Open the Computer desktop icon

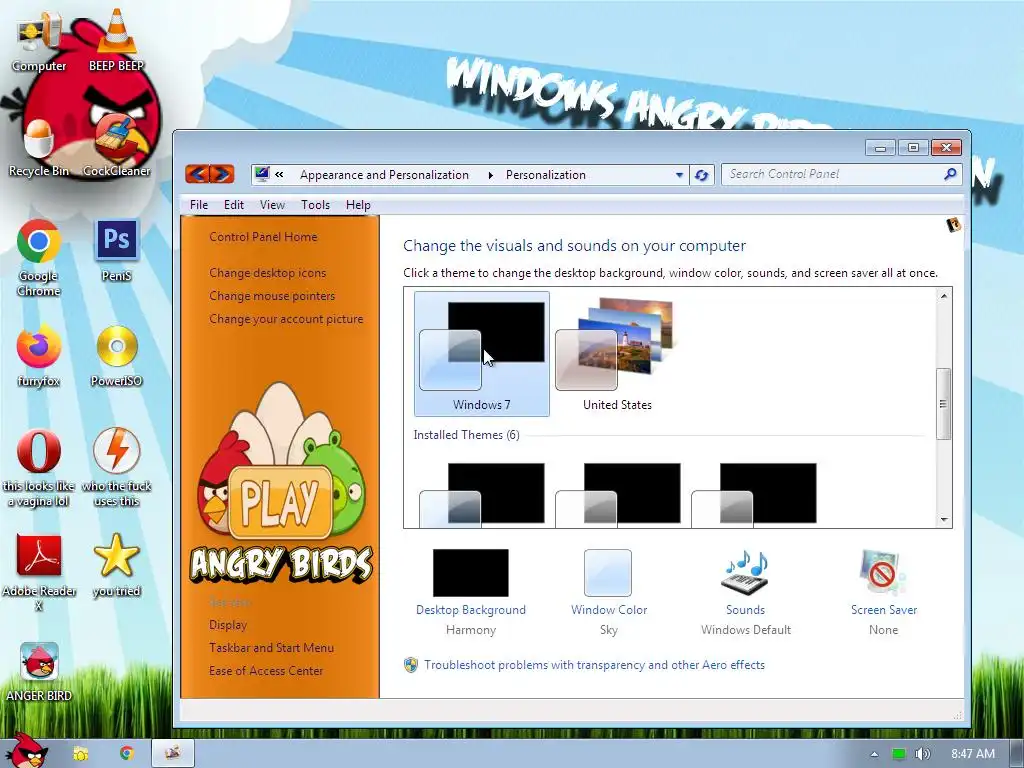39,42
